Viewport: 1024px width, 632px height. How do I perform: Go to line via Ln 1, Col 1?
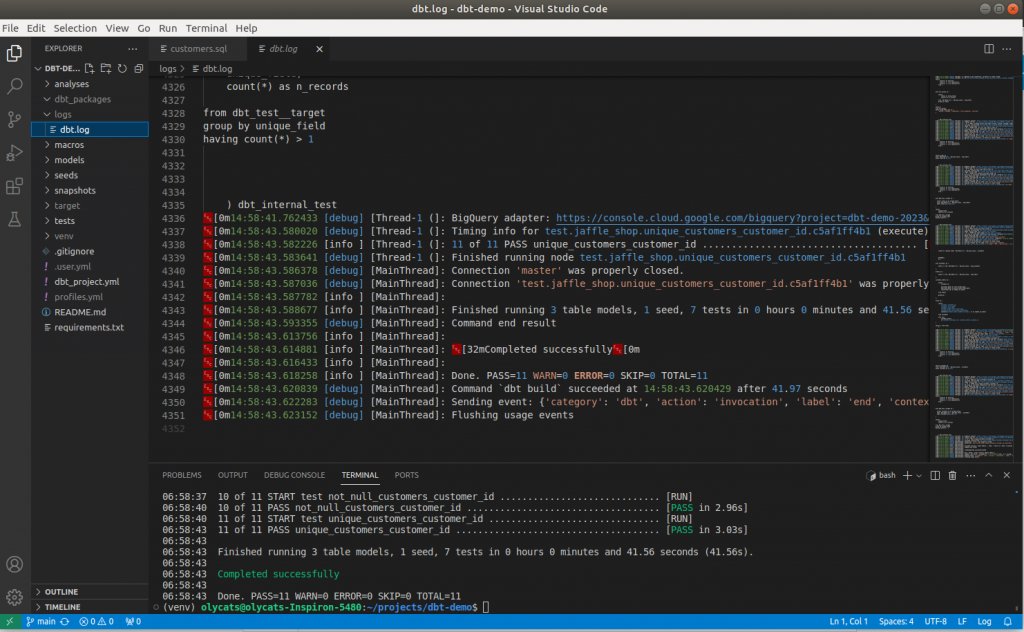point(848,622)
